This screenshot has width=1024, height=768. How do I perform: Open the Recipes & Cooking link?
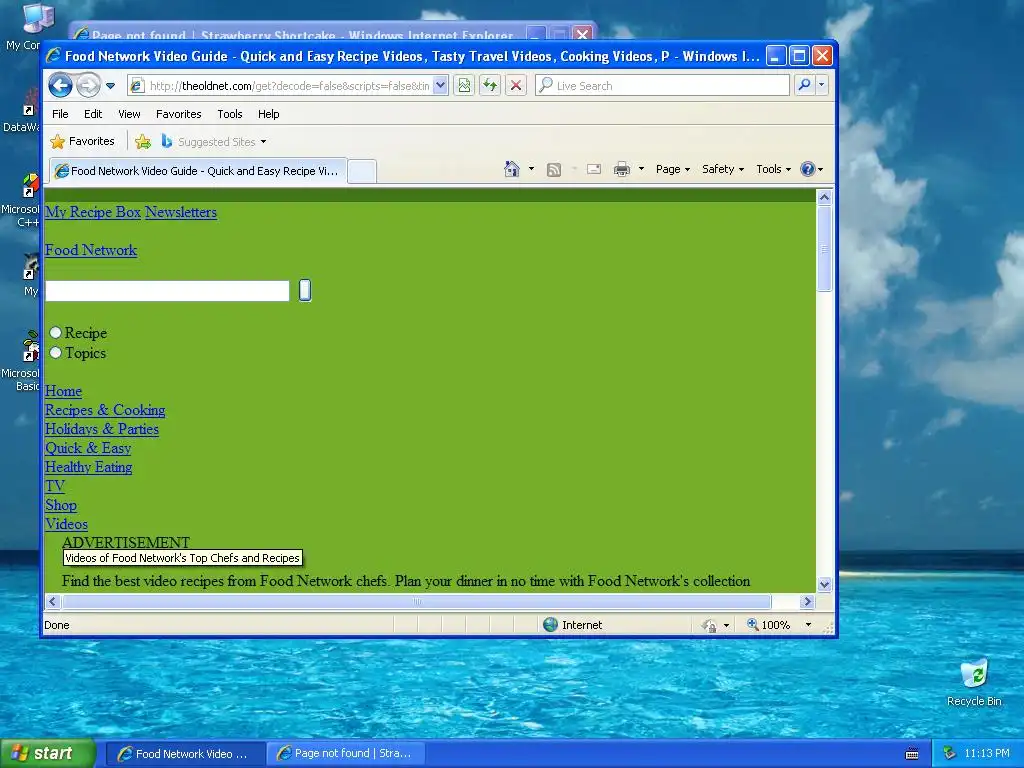pos(105,410)
